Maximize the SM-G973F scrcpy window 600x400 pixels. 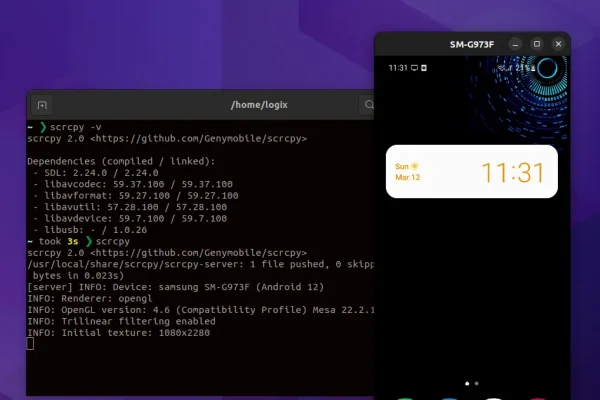(537, 44)
